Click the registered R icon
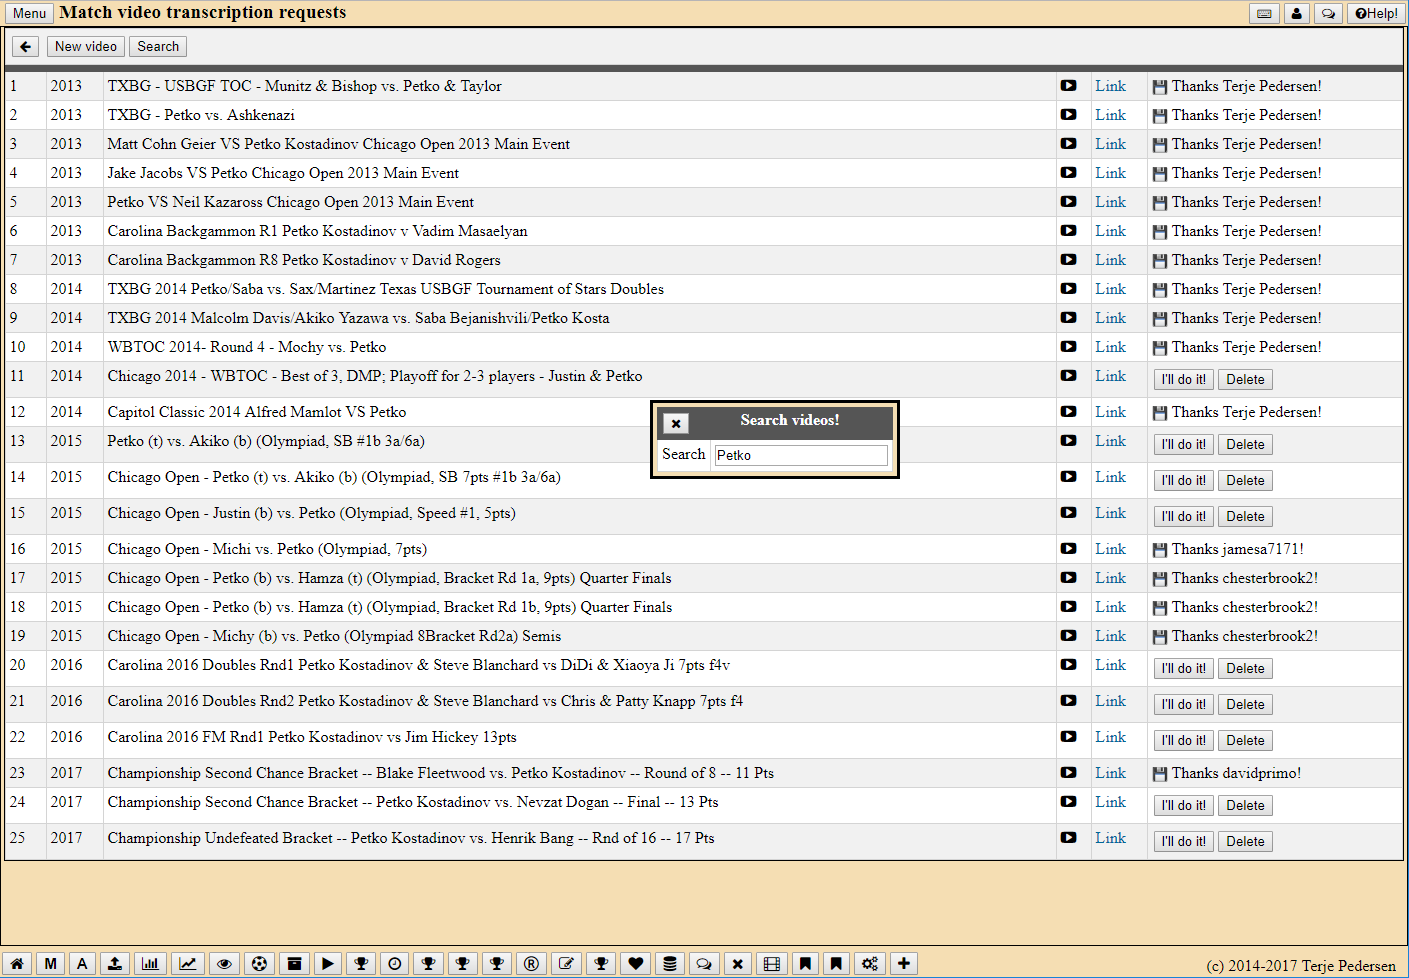This screenshot has height=978, width=1409. pos(531,963)
